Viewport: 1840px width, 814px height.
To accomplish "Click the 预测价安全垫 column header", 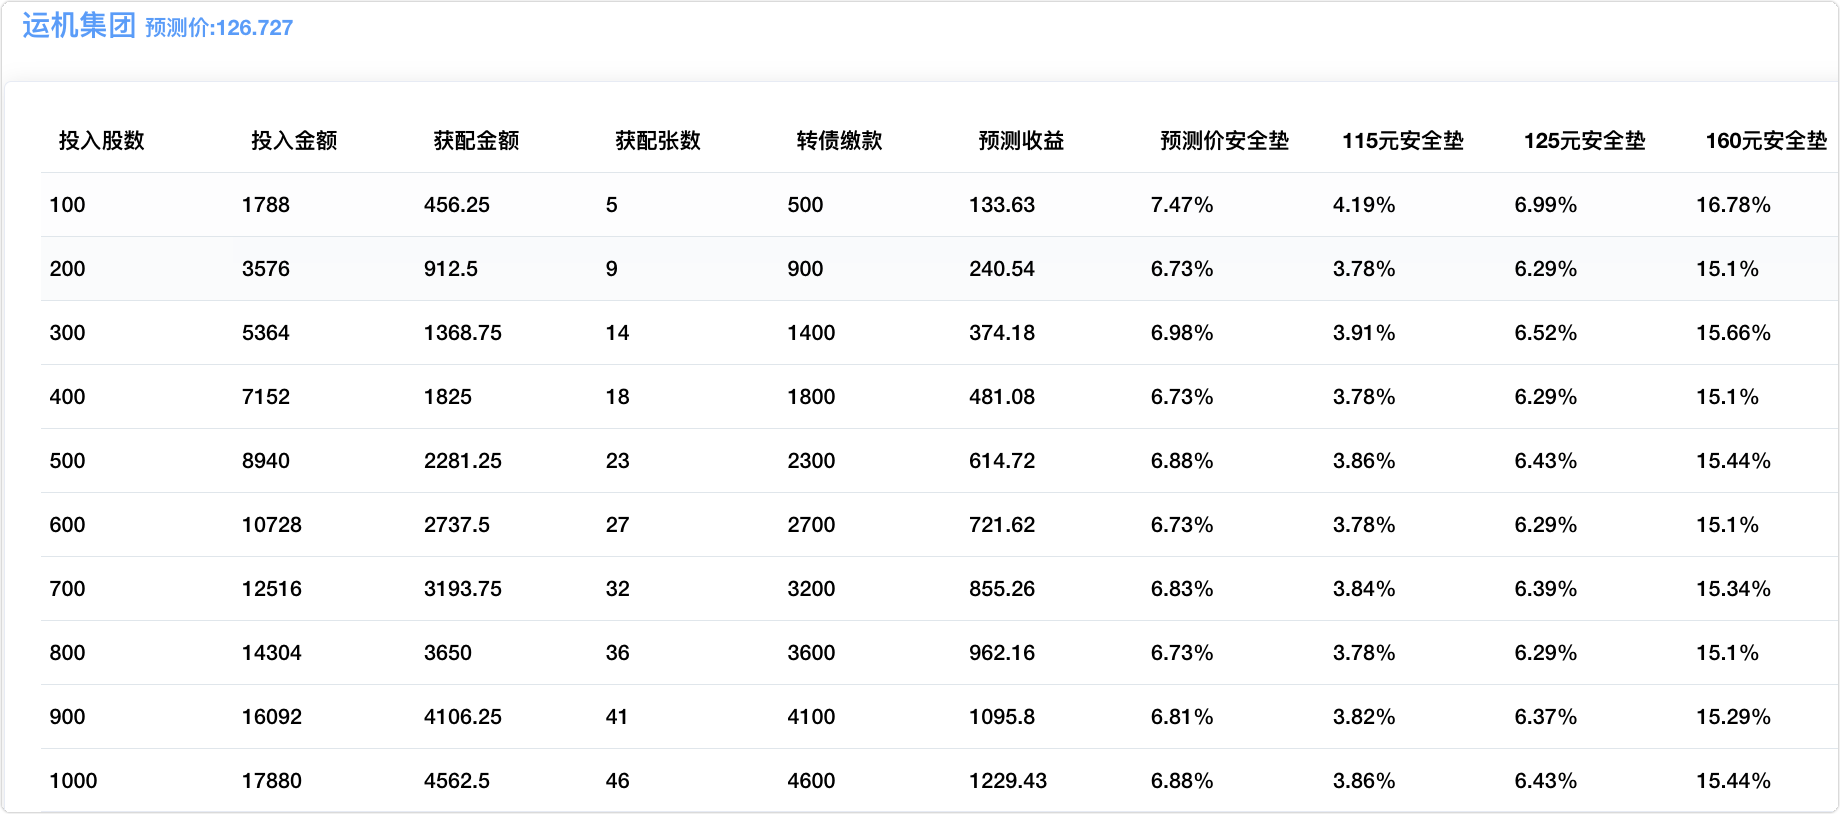I will click(x=1224, y=141).
